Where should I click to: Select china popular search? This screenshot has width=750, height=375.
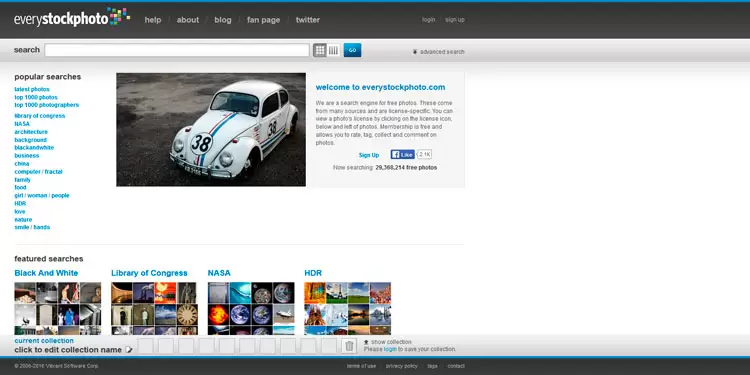(x=22, y=164)
